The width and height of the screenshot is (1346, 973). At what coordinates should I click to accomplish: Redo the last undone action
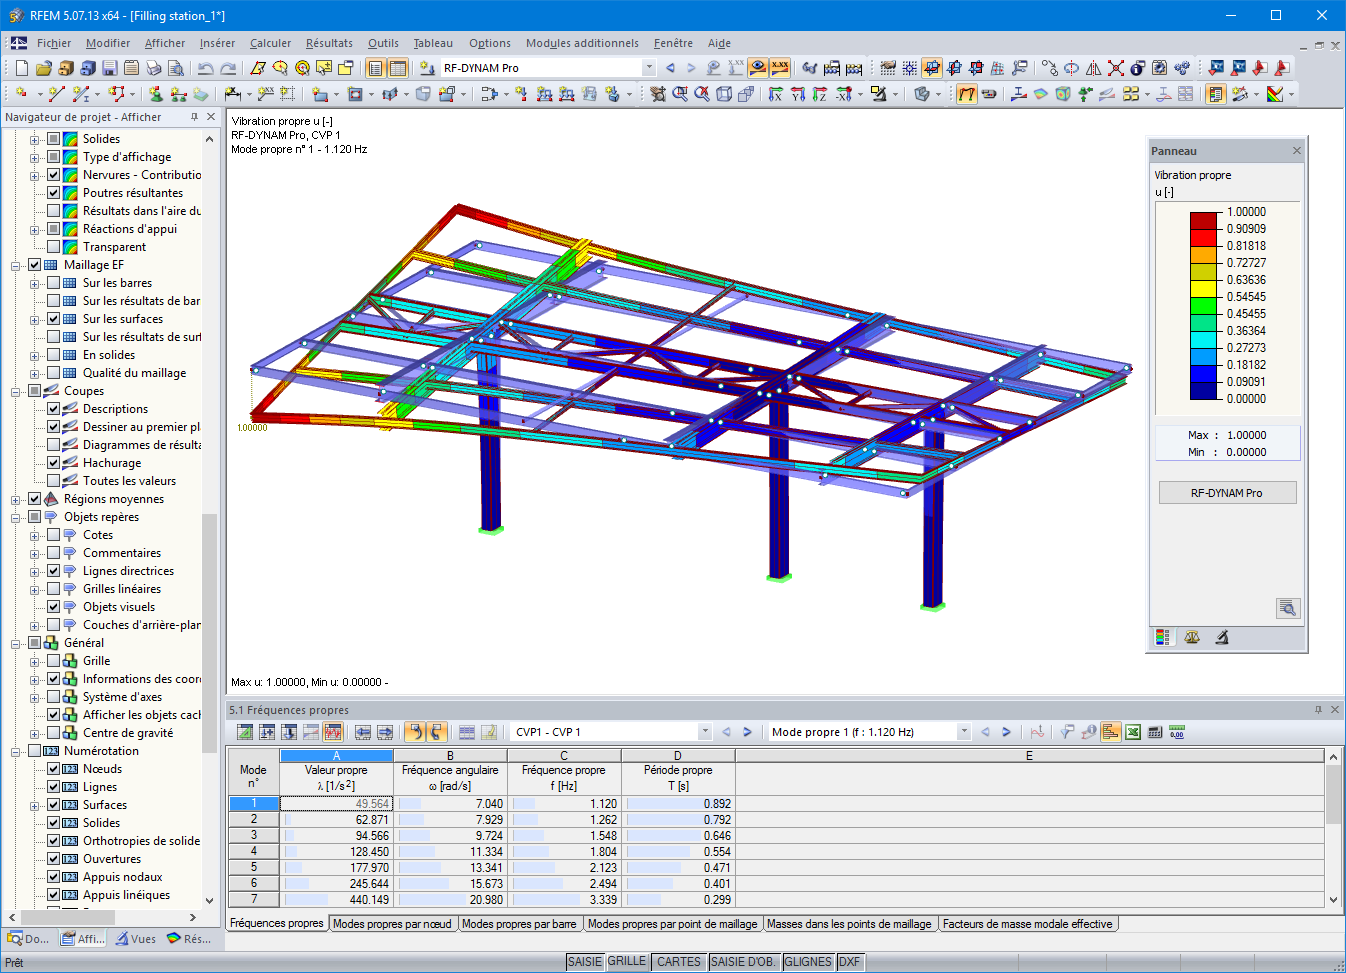(x=228, y=68)
